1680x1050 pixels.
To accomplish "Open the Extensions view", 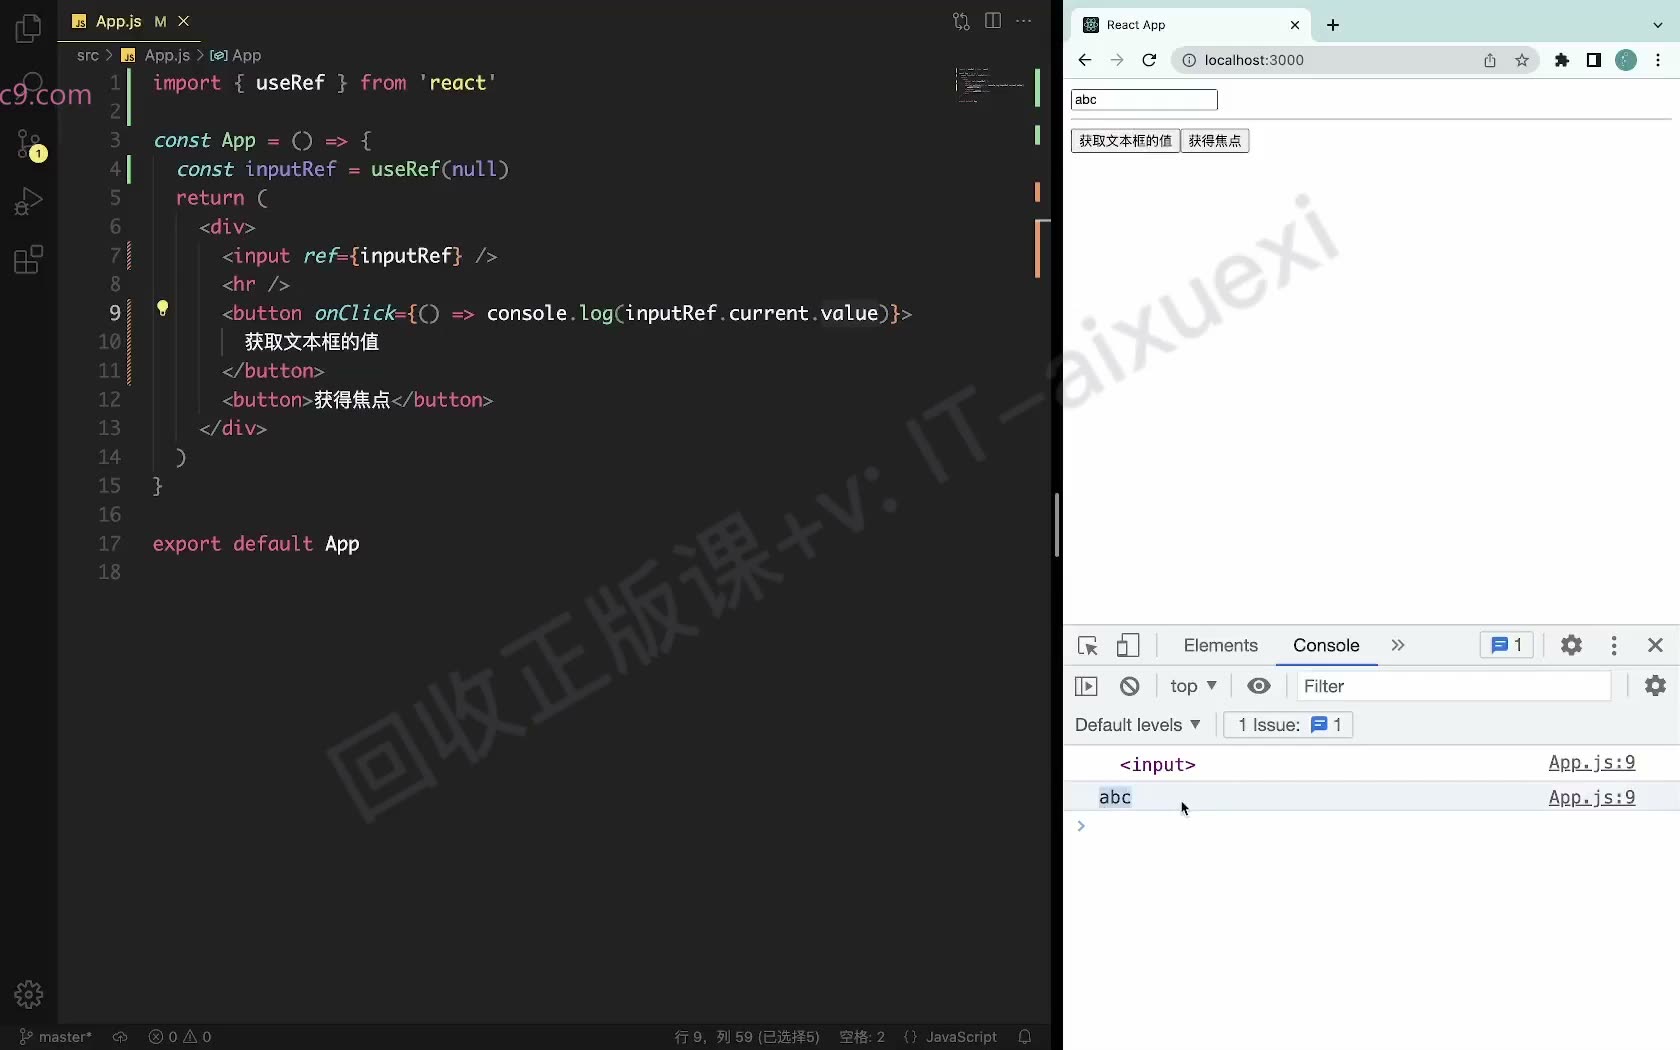I will point(29,260).
